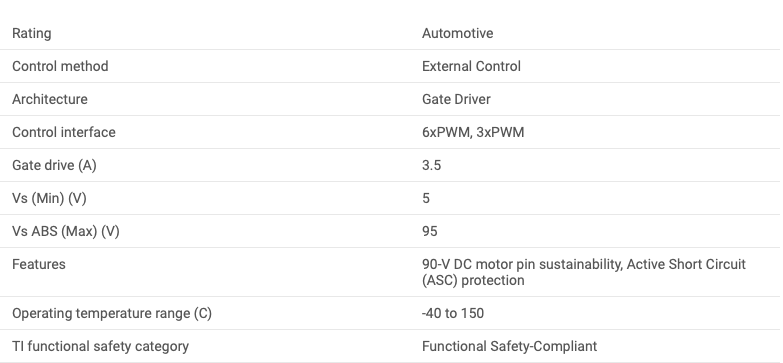This screenshot has height=363, width=783.
Task: Click the Operating temperature range label
Action: 112,313
